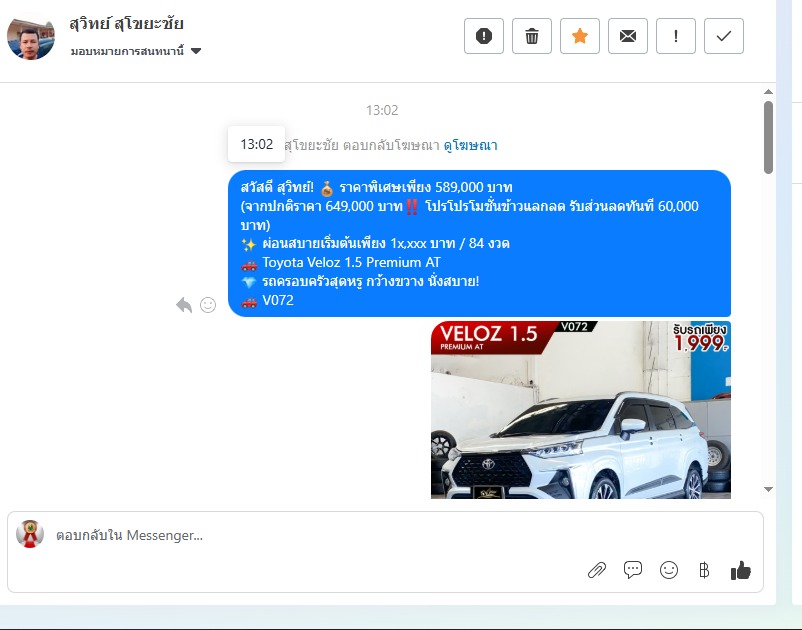Image resolution: width=802 pixels, height=630 pixels.
Task: Mark conversation as spam with exclamation-circle icon
Action: coord(484,36)
